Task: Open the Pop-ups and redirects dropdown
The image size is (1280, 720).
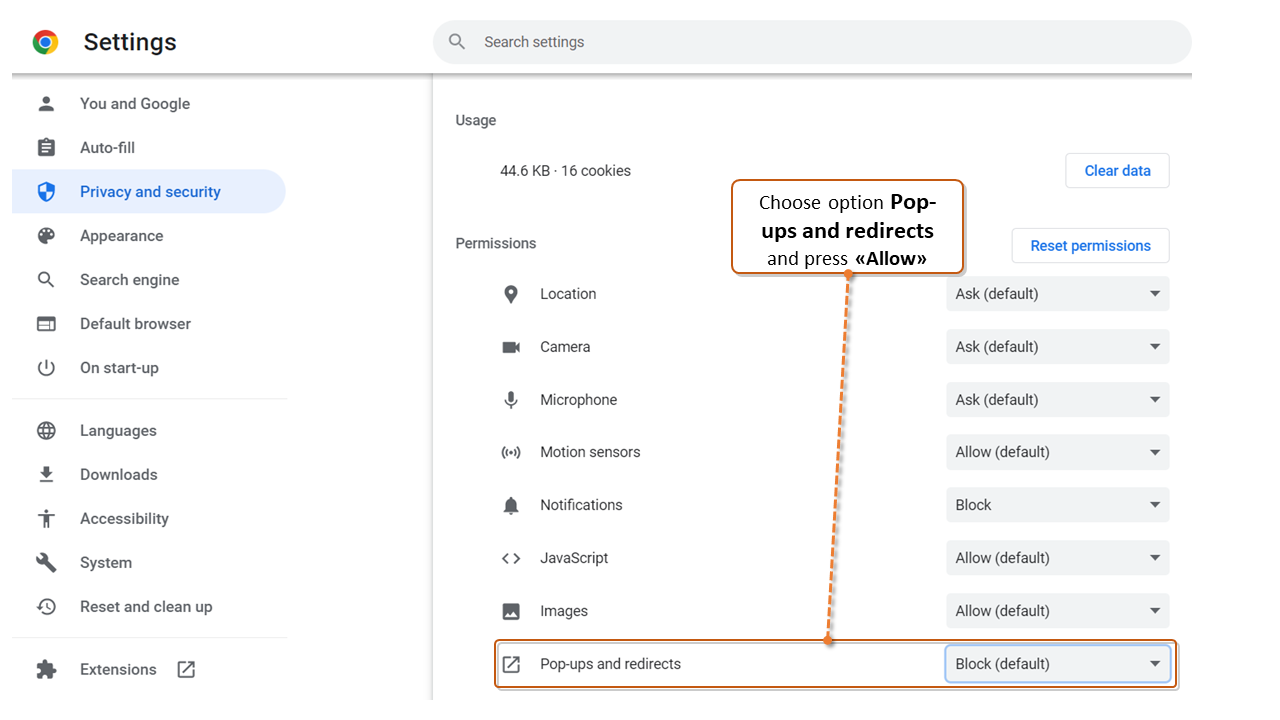Action: [1057, 664]
